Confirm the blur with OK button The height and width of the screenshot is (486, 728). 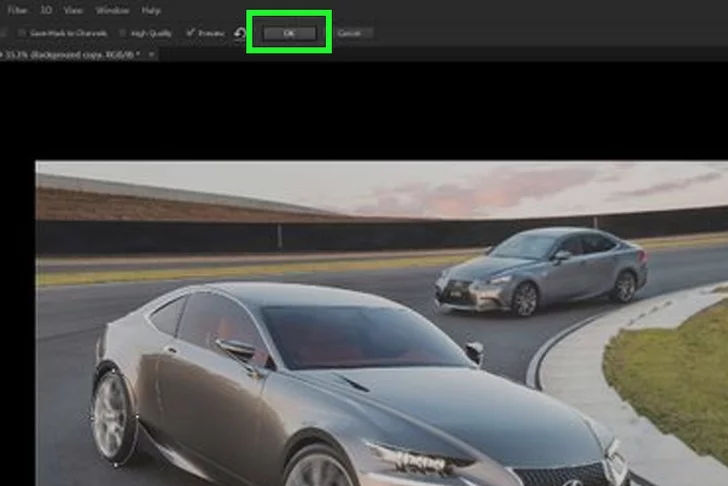point(289,33)
